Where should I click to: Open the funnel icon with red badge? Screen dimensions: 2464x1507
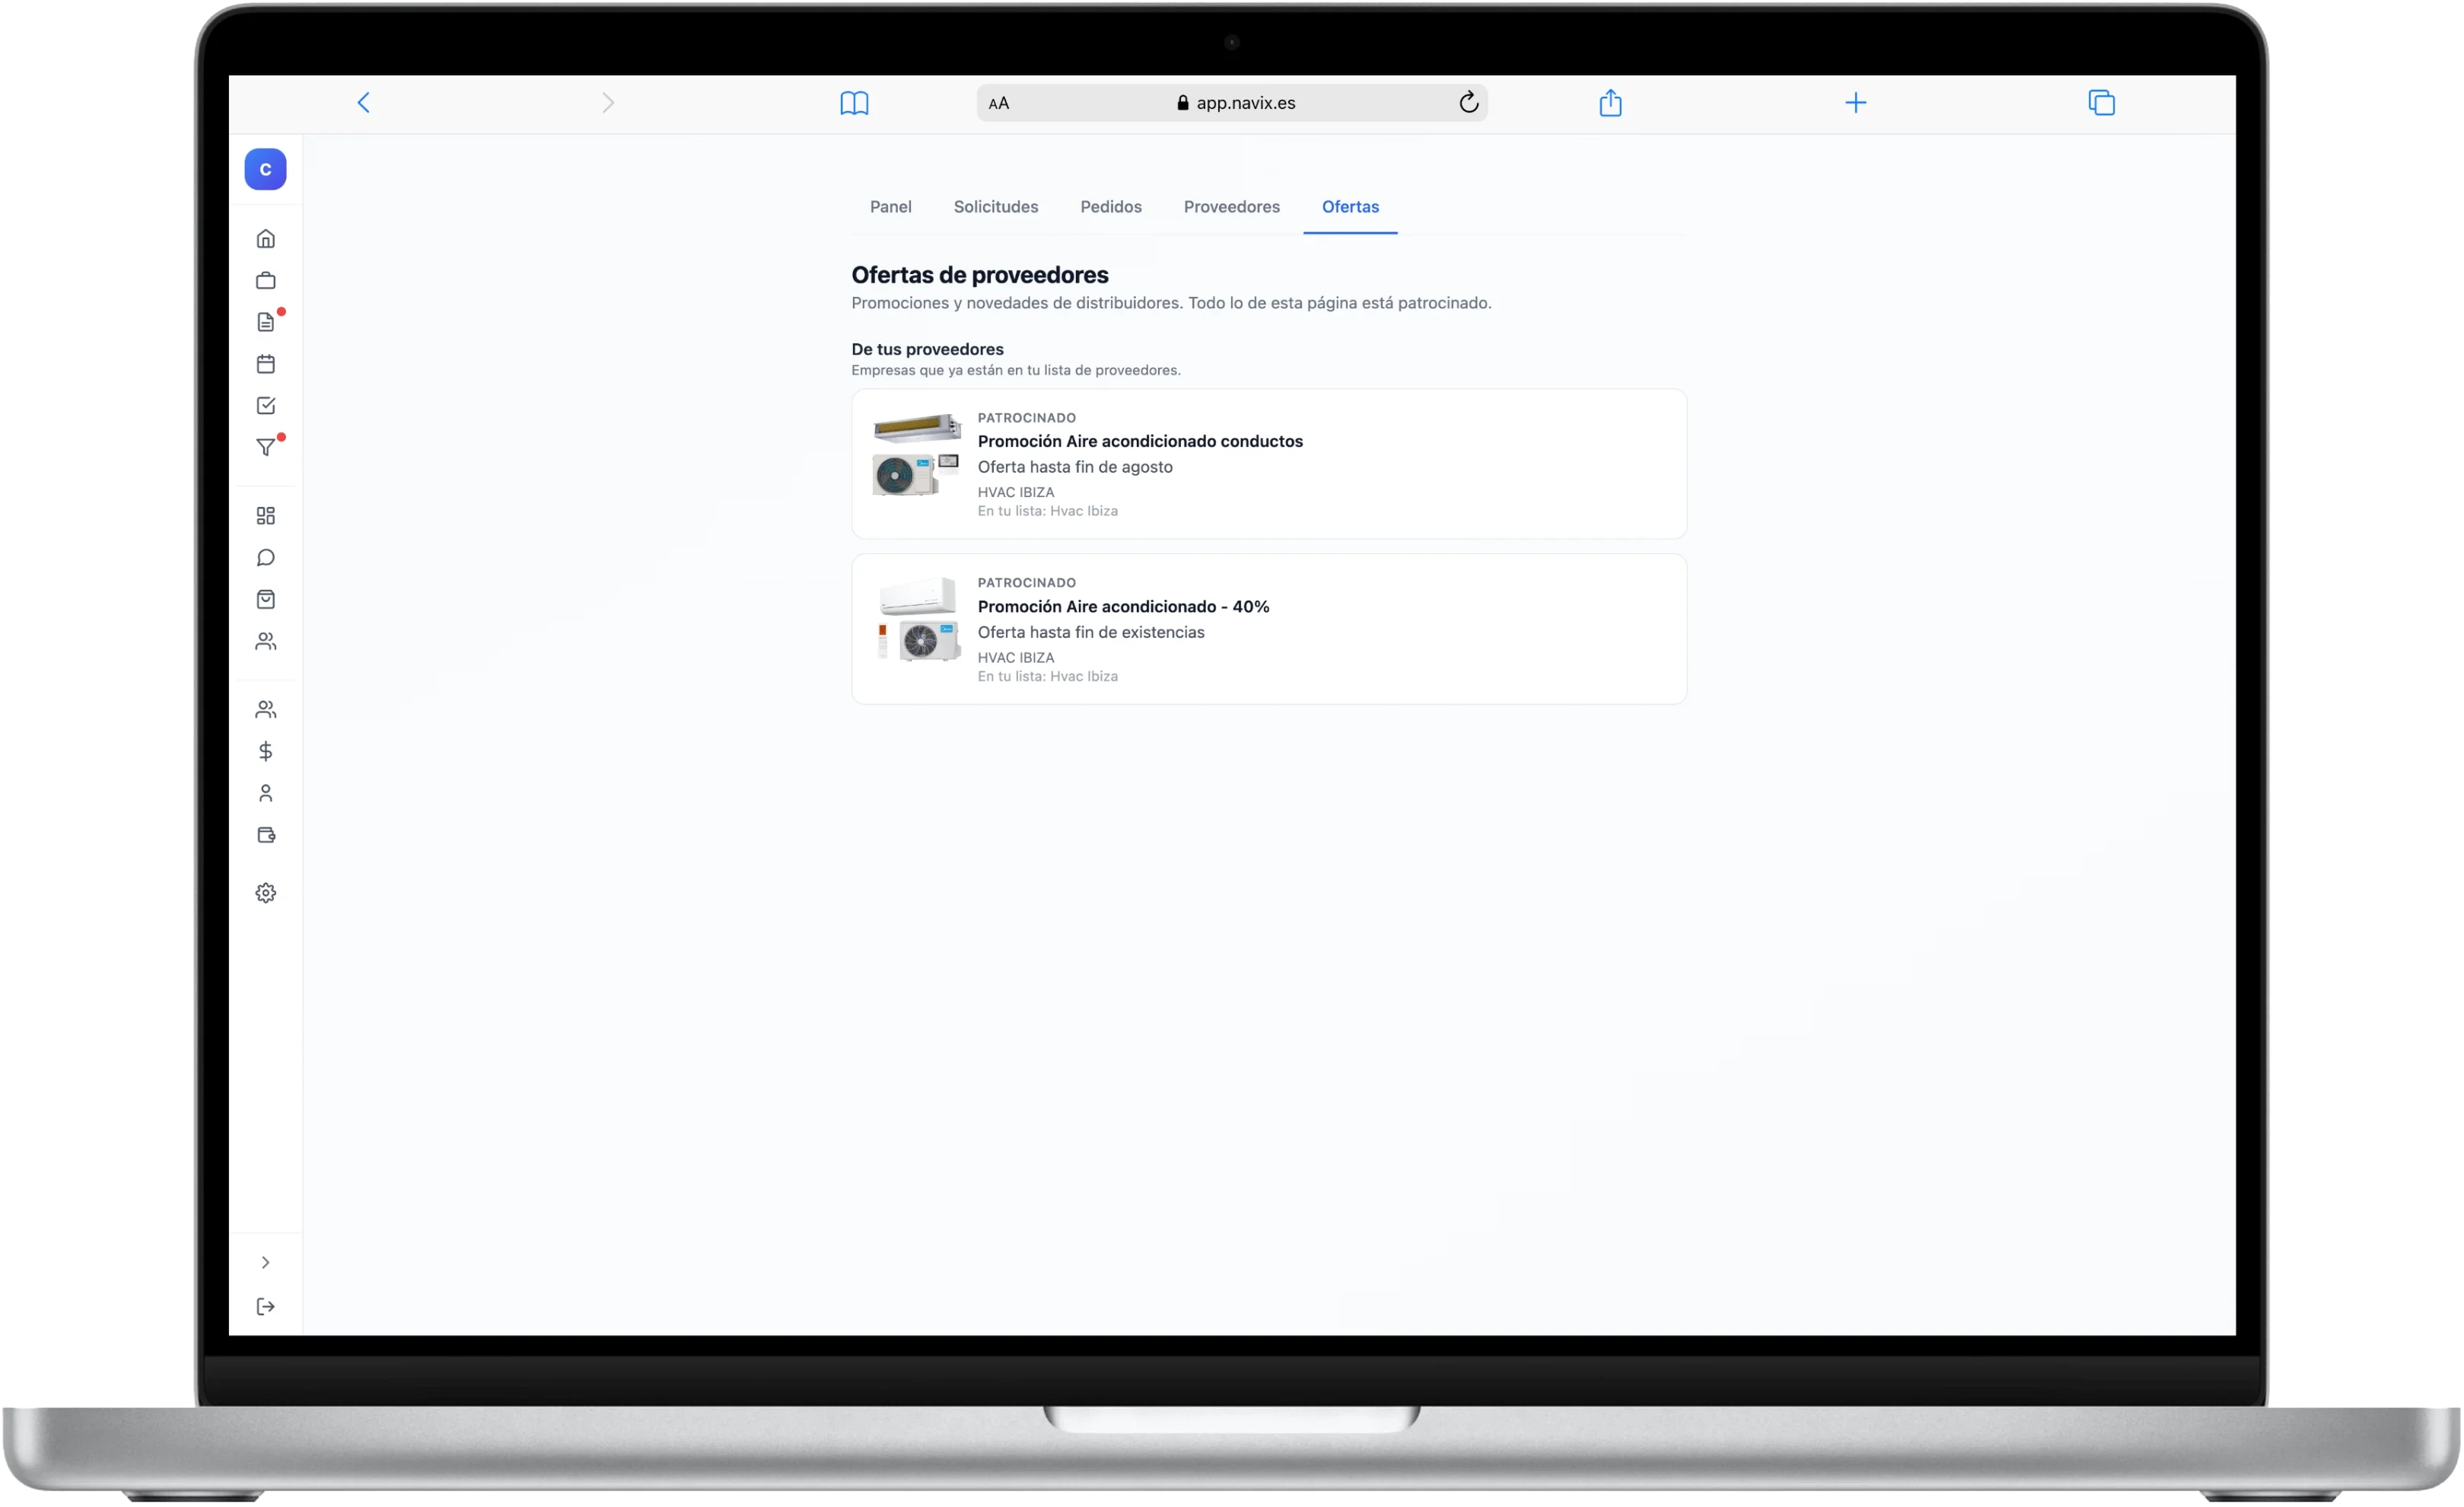coord(266,447)
